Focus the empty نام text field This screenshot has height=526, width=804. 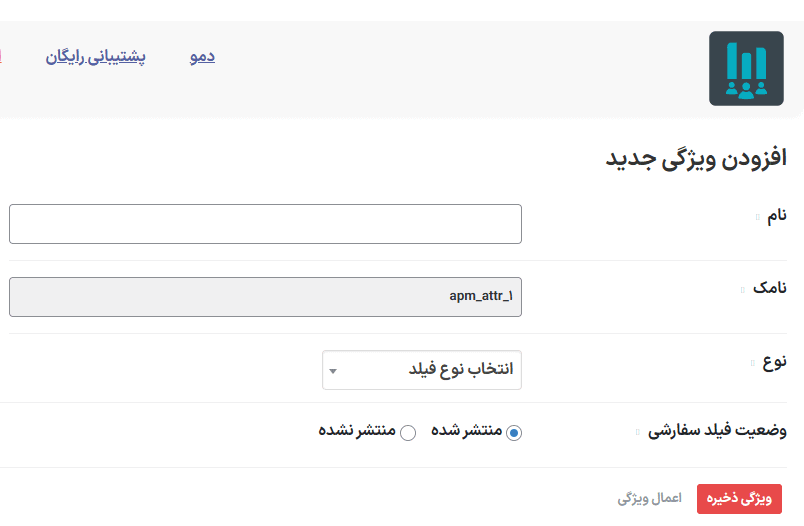[x=266, y=224]
